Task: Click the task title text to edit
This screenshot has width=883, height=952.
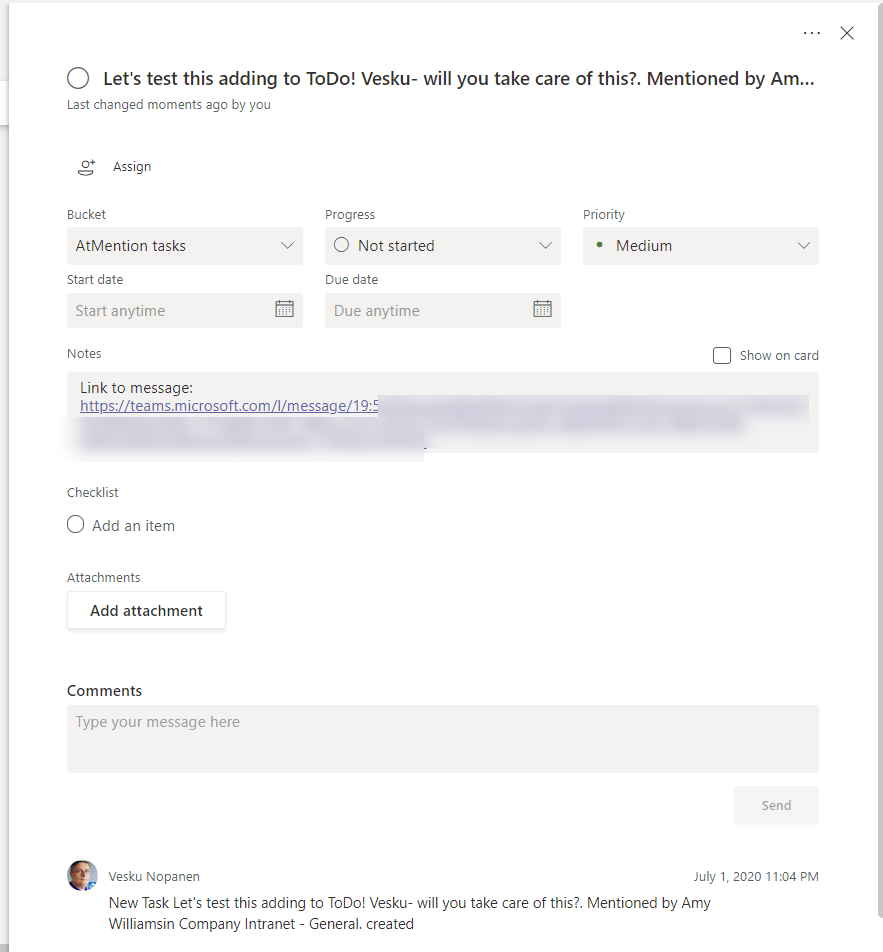Action: tap(458, 79)
